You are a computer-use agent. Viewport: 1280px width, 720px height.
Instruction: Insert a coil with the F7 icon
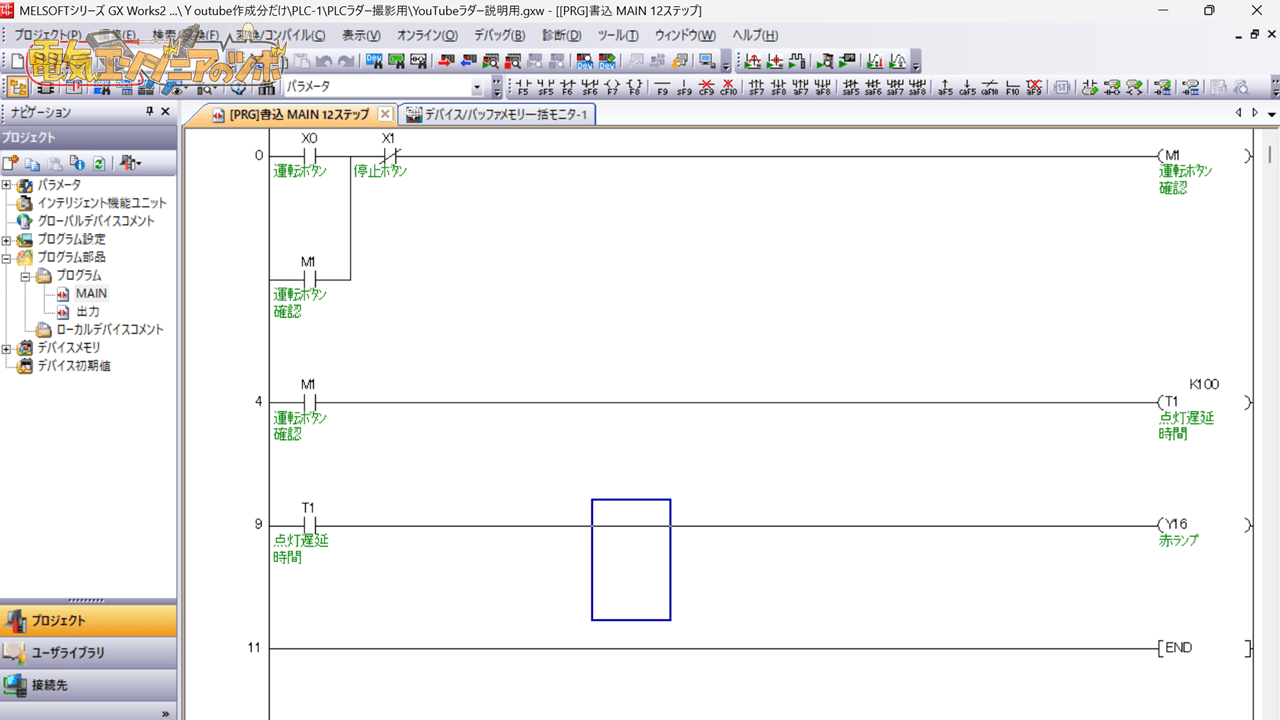pos(612,87)
